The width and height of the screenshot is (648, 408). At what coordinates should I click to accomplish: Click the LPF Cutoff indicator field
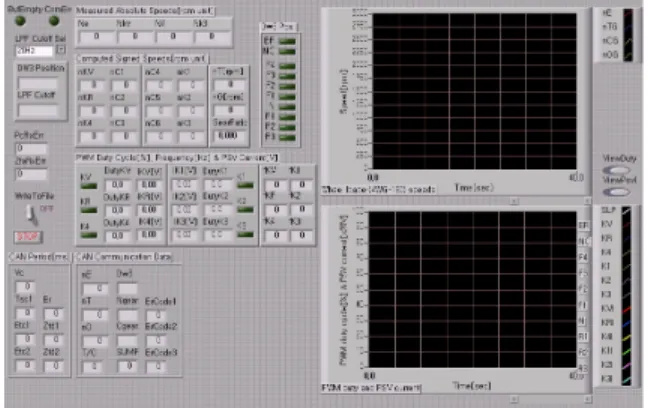pos(38,110)
